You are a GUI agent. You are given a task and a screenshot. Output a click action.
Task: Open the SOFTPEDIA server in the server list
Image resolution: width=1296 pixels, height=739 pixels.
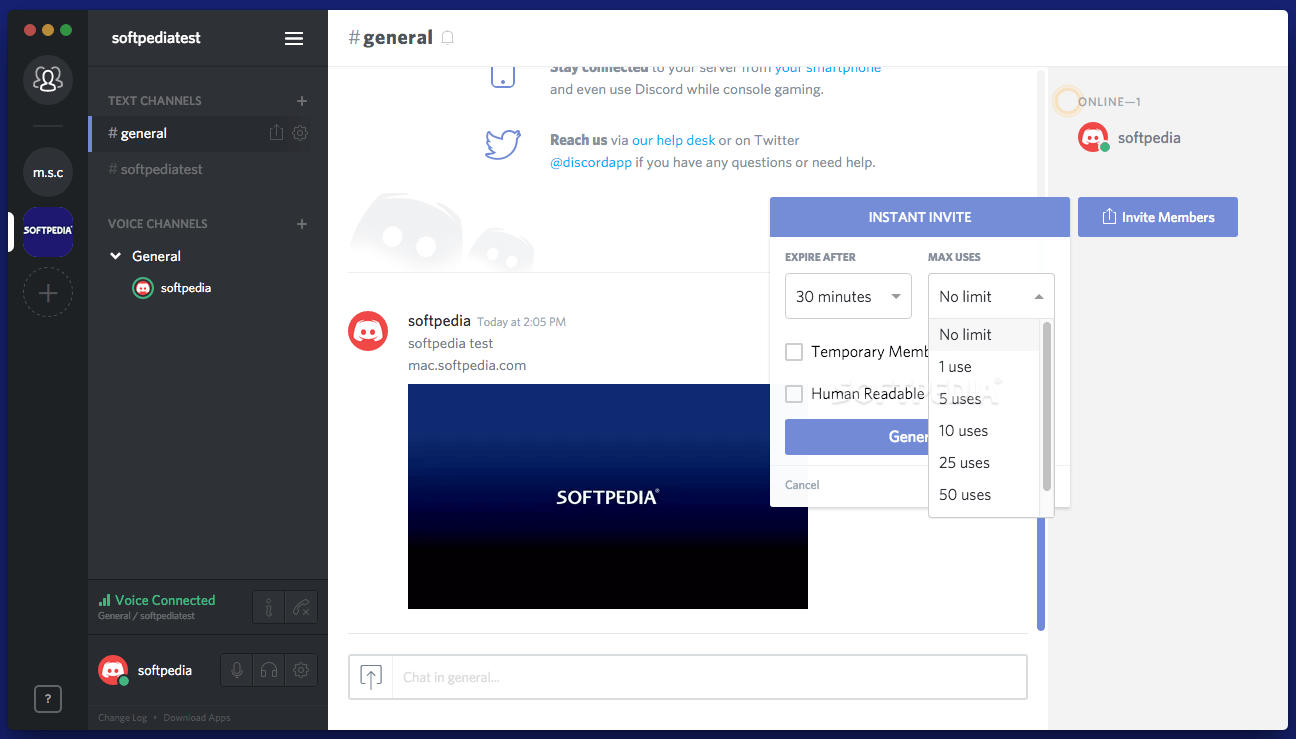point(47,232)
